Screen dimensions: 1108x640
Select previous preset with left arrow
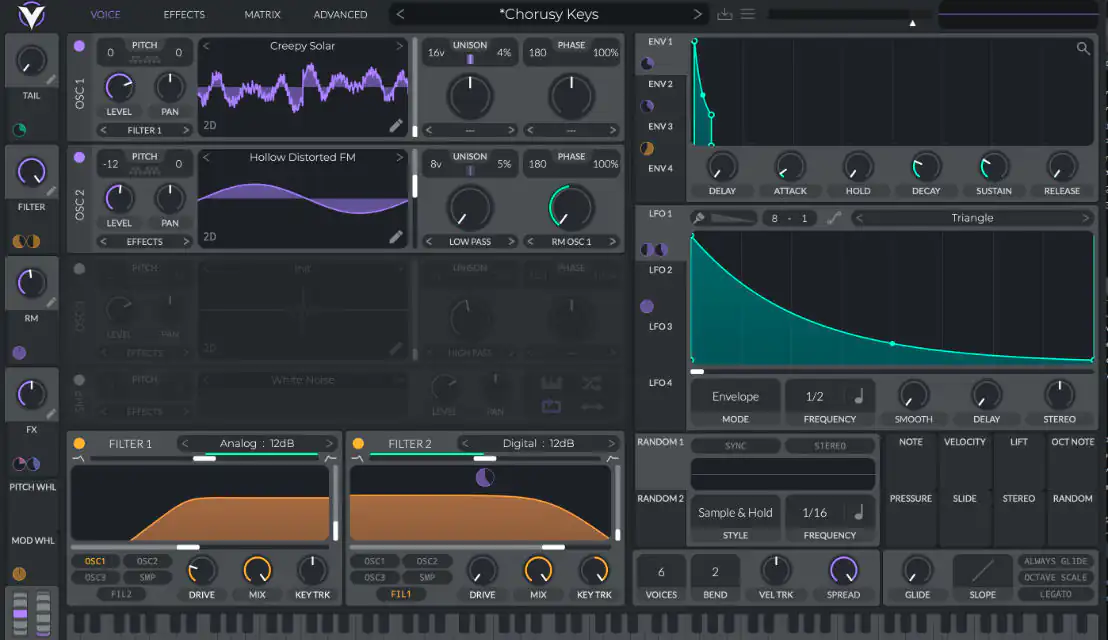400,14
